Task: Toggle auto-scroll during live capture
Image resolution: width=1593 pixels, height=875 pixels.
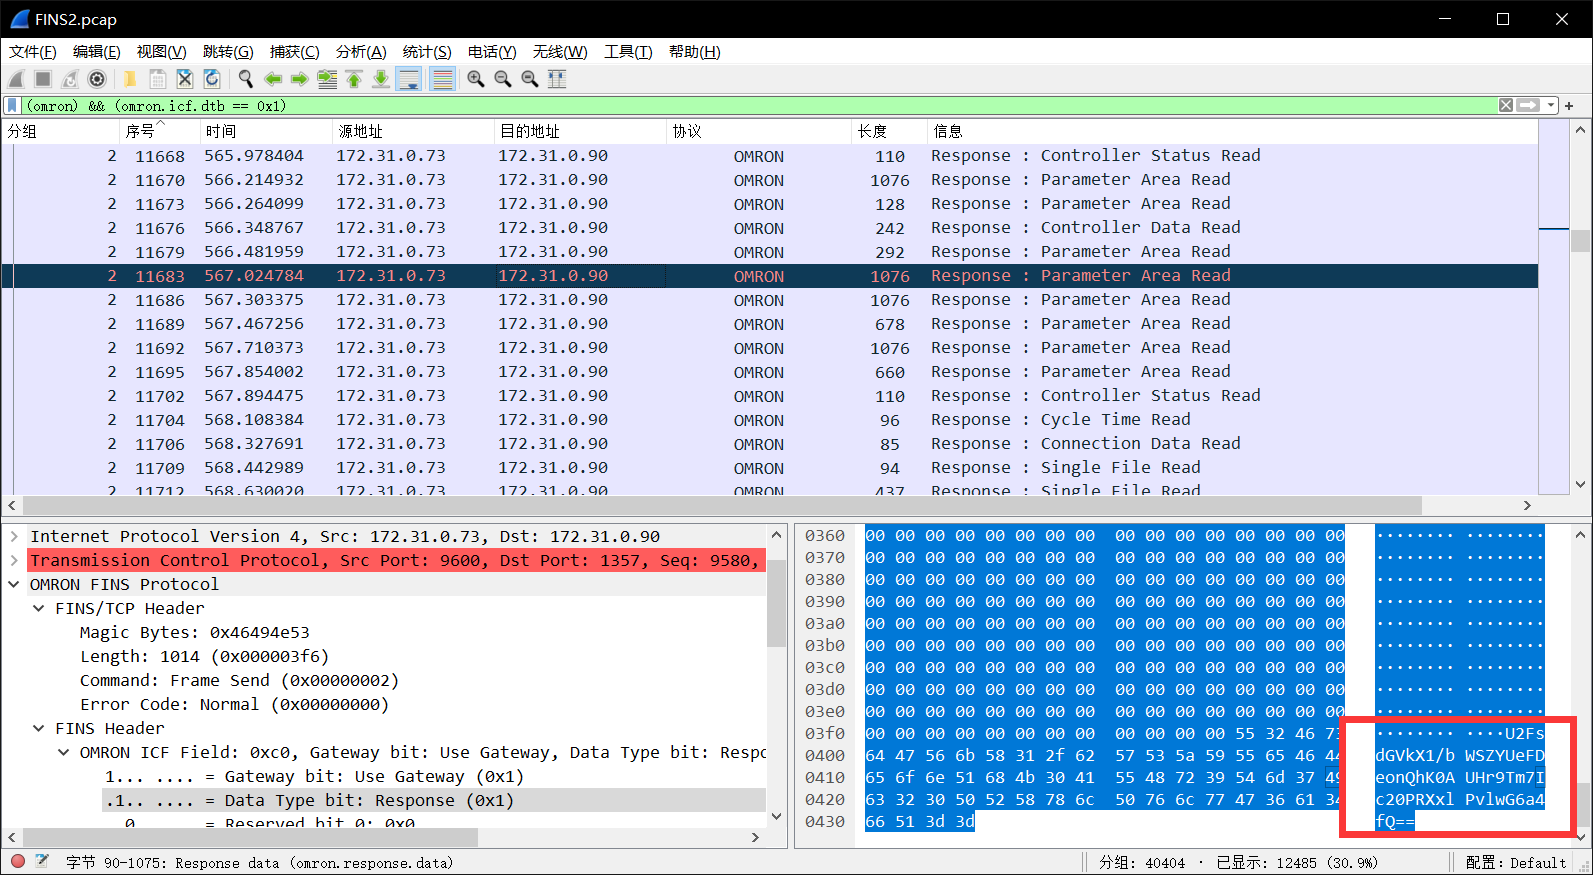Action: pos(408,79)
